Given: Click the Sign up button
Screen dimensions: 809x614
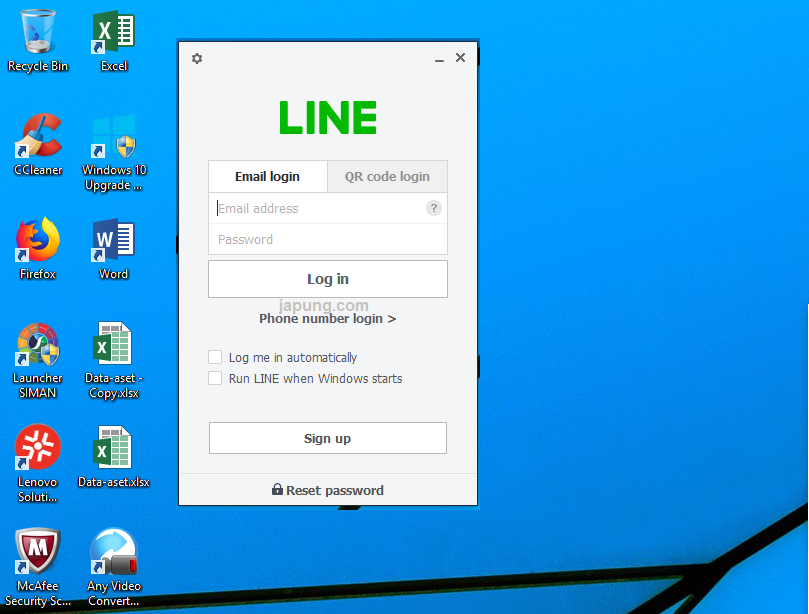Looking at the screenshot, I should pos(328,438).
